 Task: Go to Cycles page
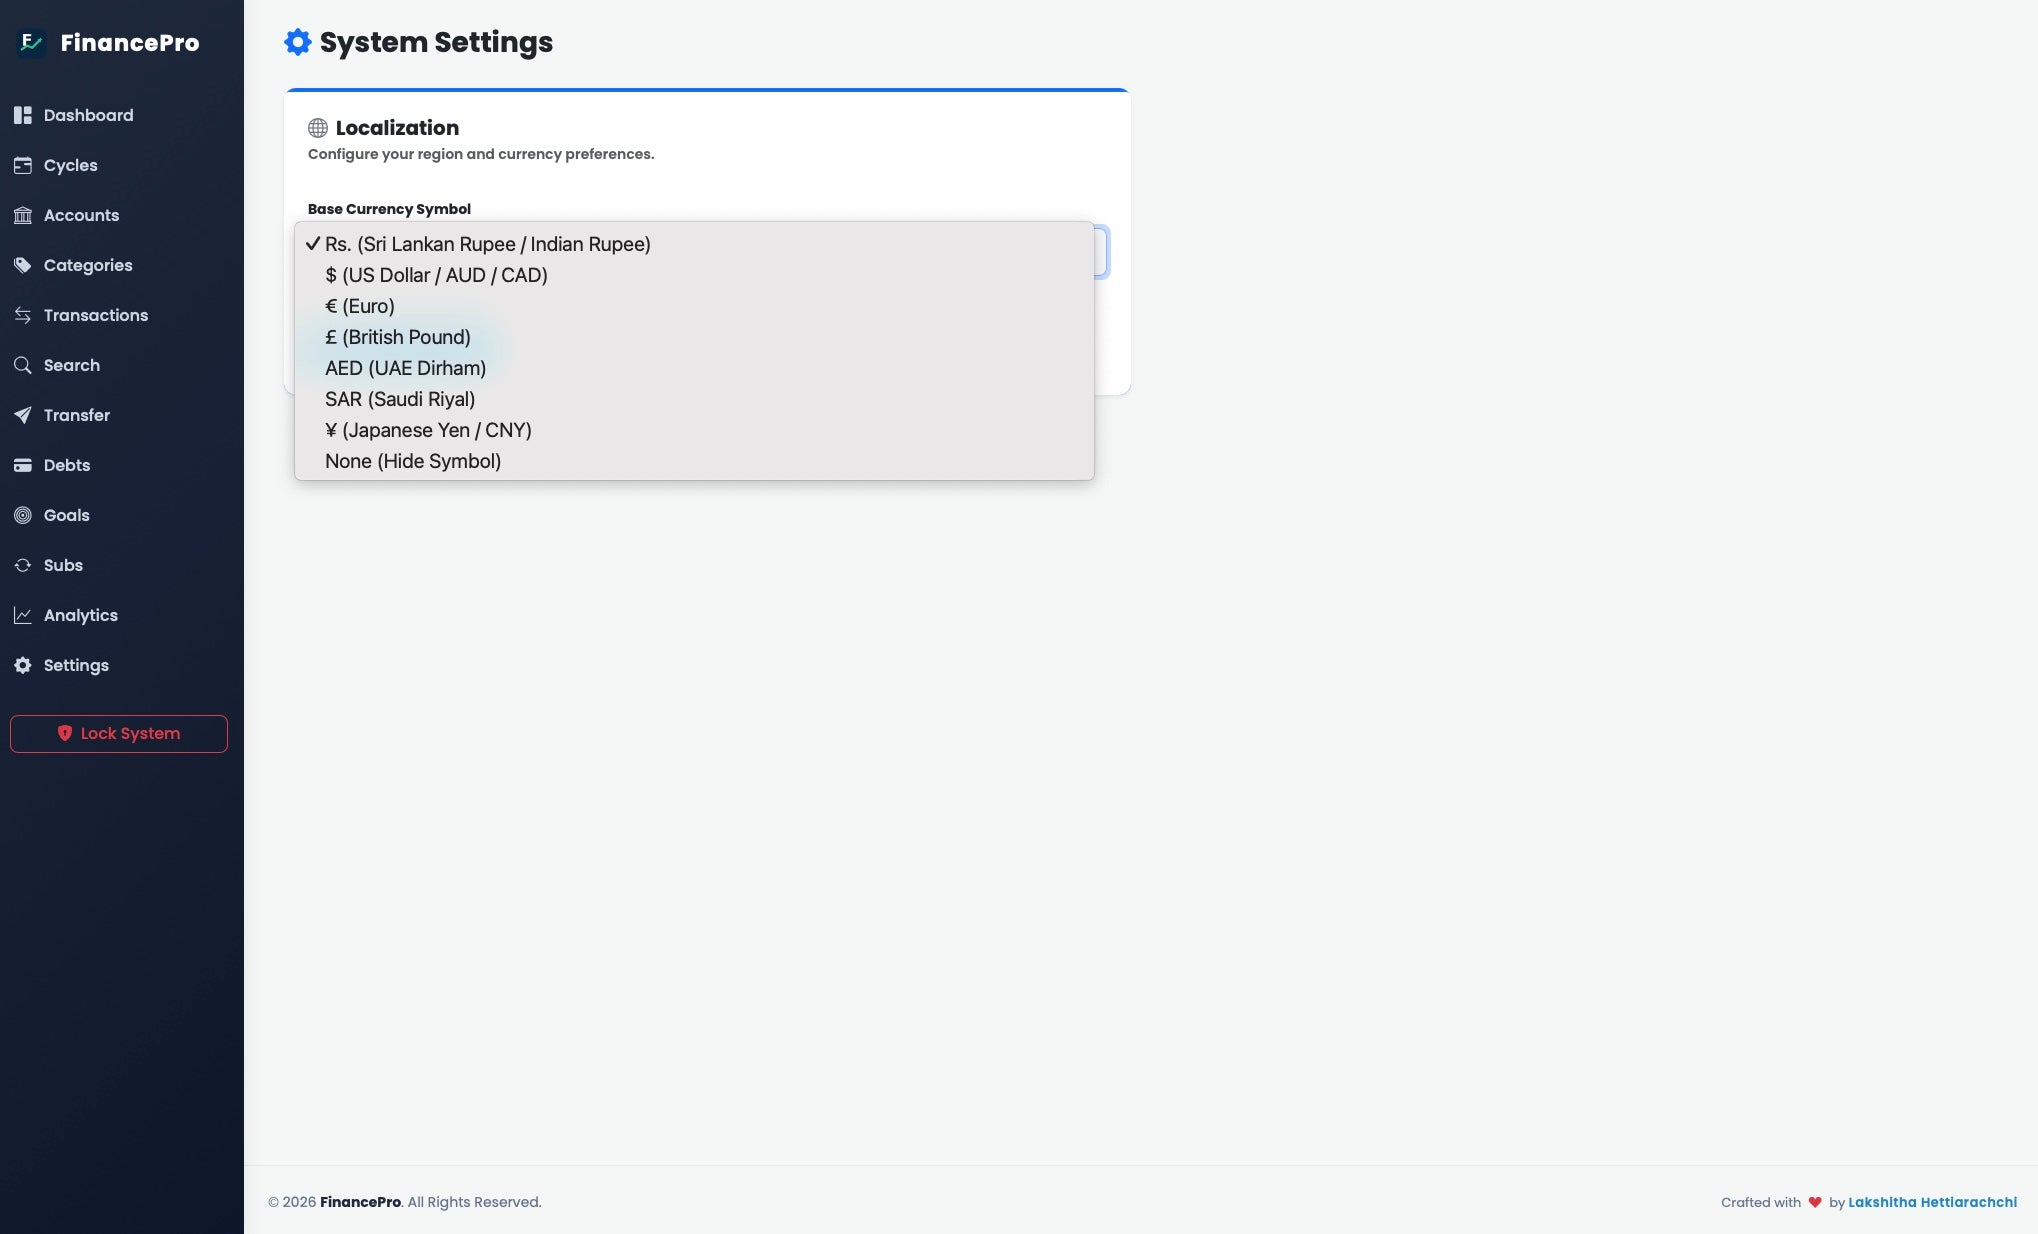coord(70,165)
